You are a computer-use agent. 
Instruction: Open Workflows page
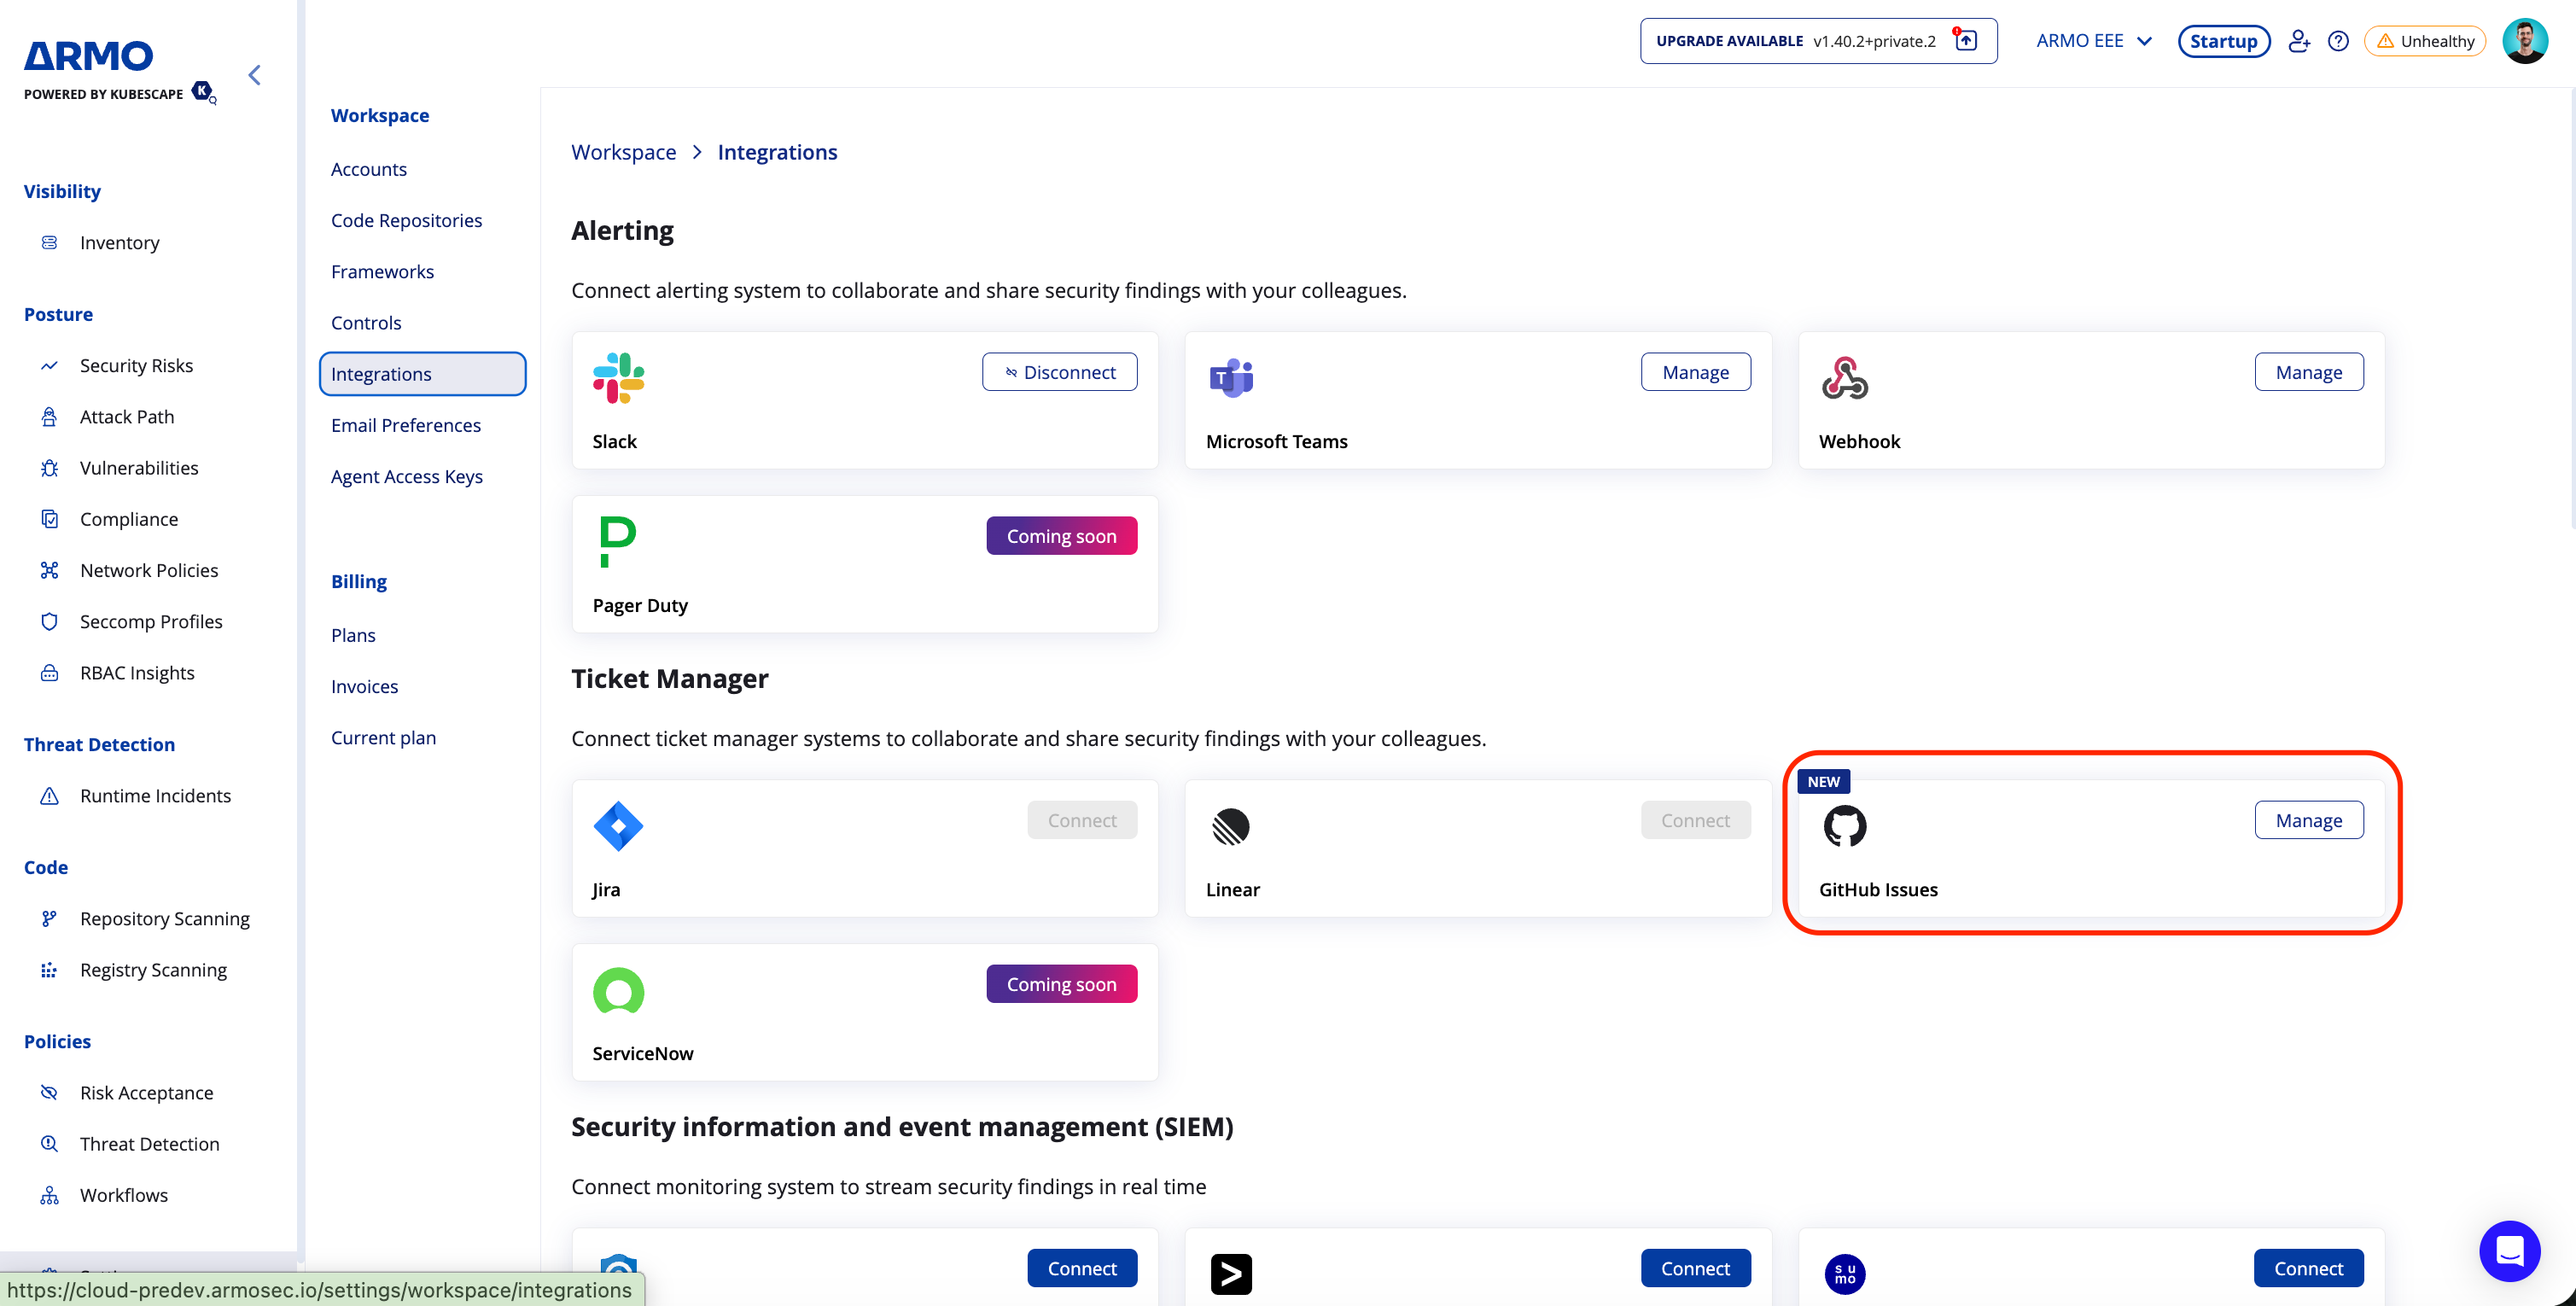click(x=124, y=1196)
